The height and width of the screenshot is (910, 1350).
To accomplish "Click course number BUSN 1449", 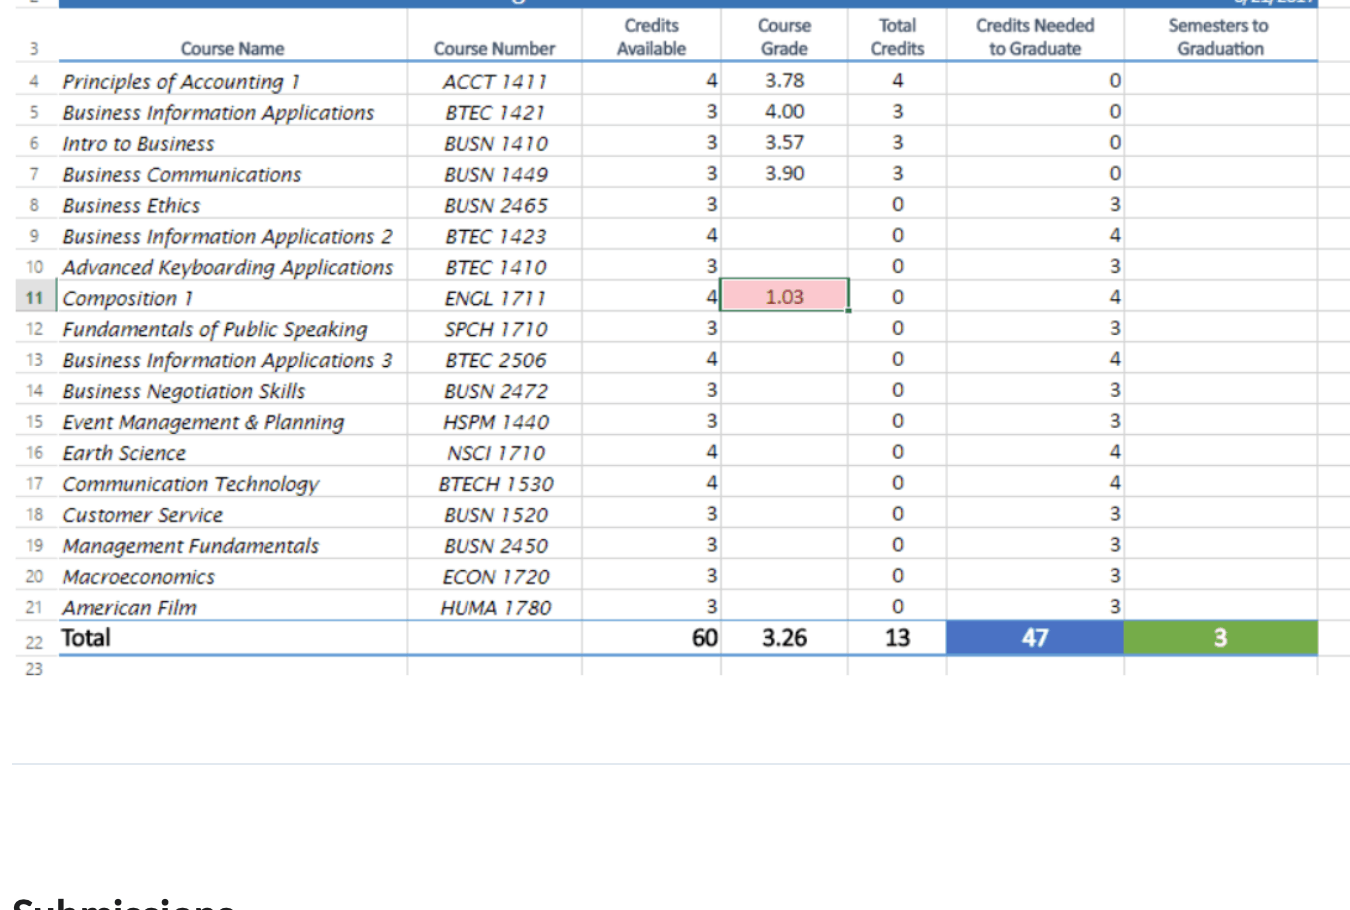I will [494, 173].
